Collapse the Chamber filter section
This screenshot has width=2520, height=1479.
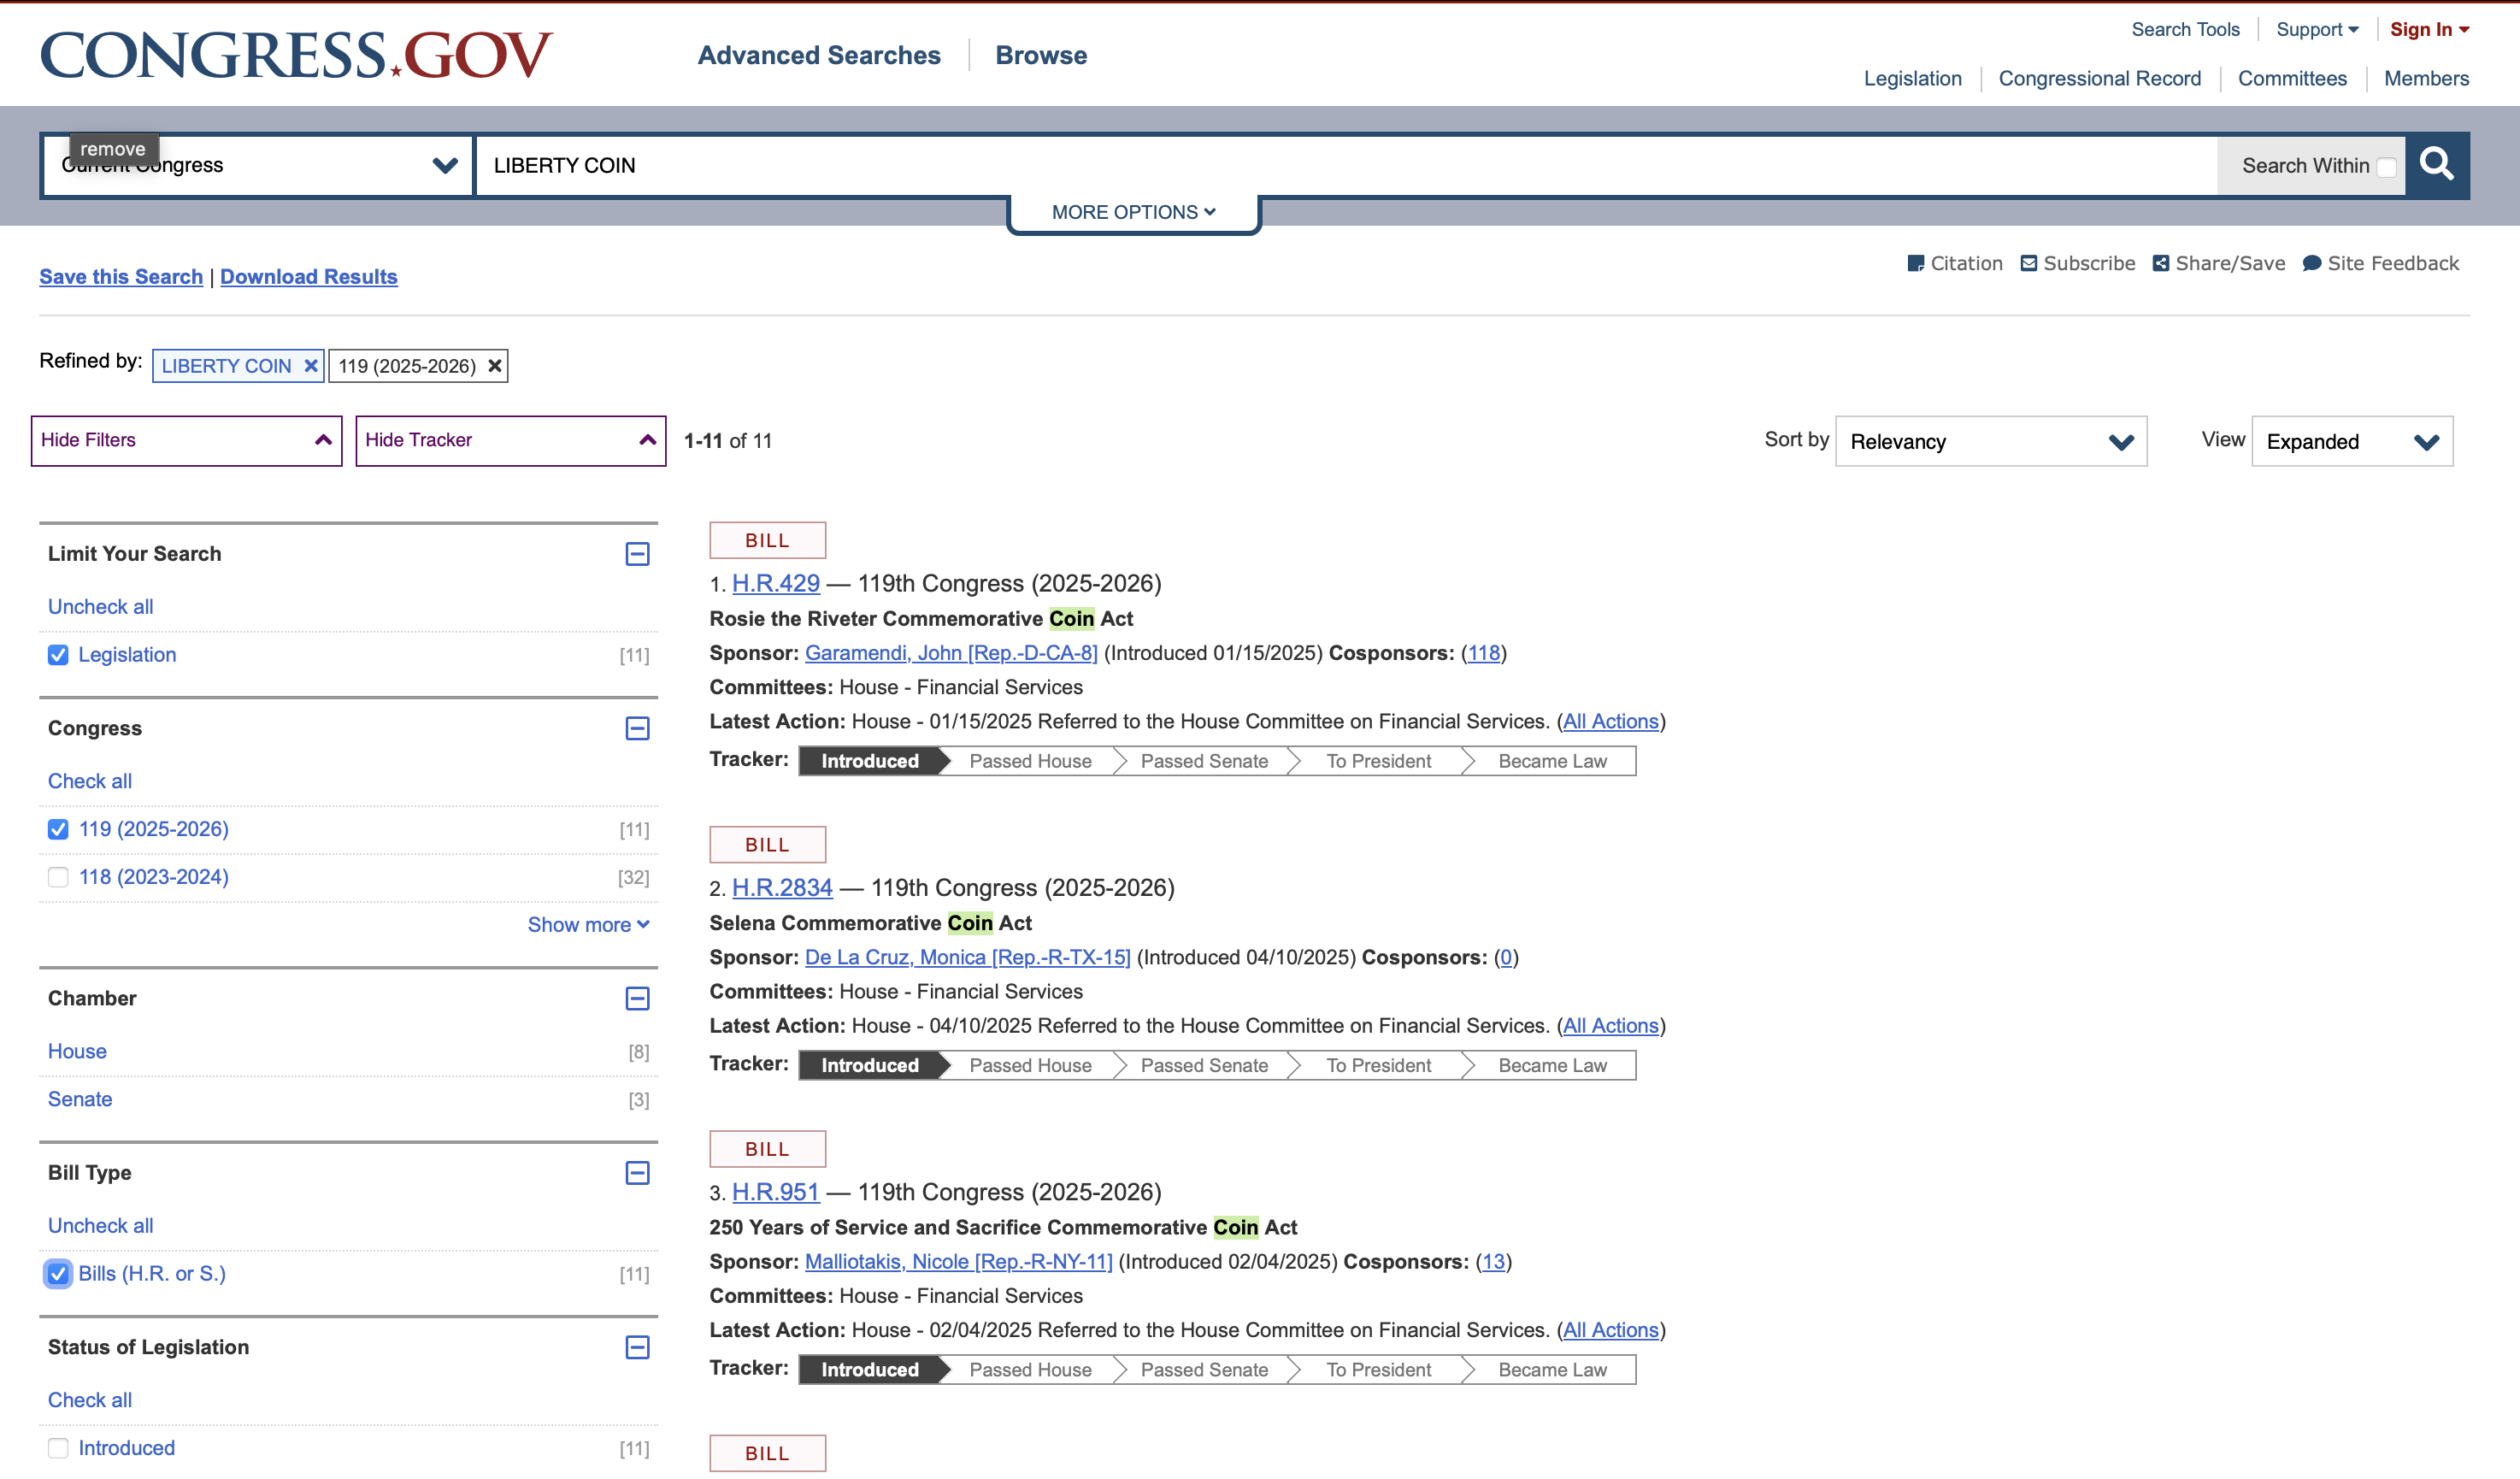(x=637, y=998)
